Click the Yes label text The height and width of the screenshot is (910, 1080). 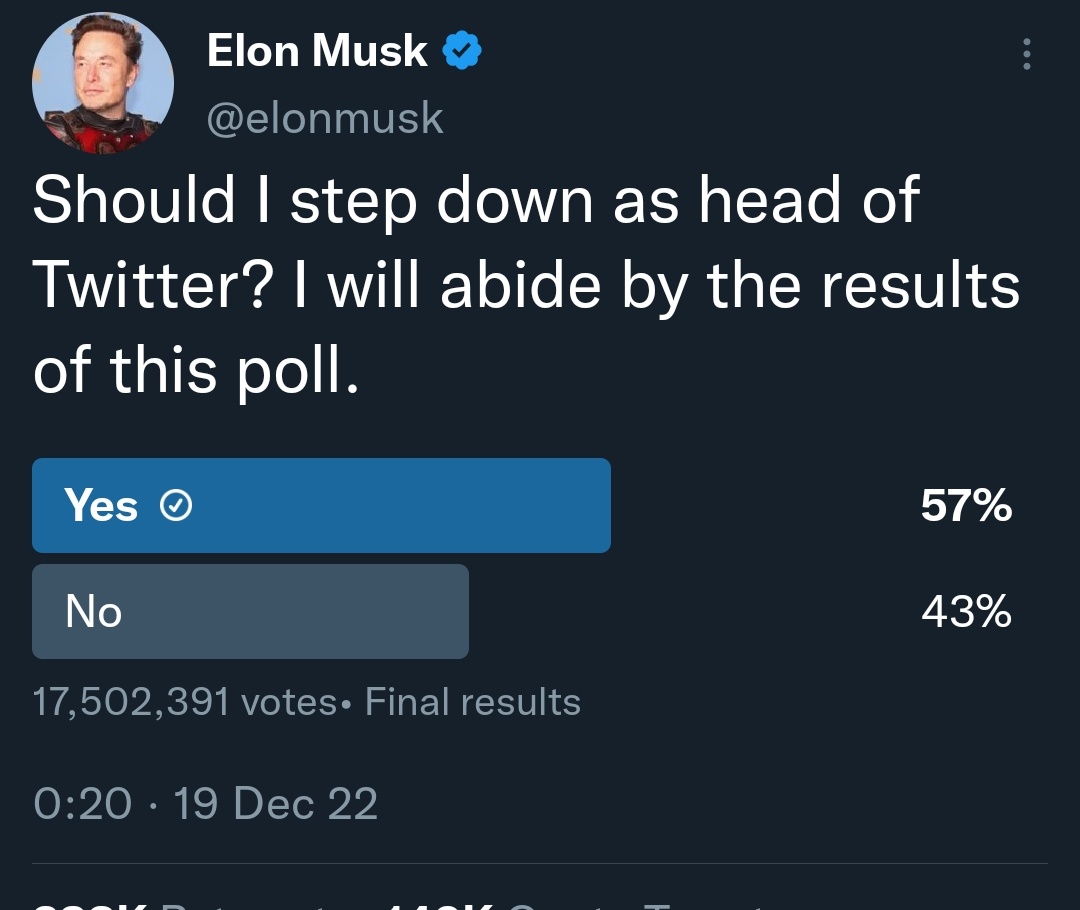tap(101, 505)
